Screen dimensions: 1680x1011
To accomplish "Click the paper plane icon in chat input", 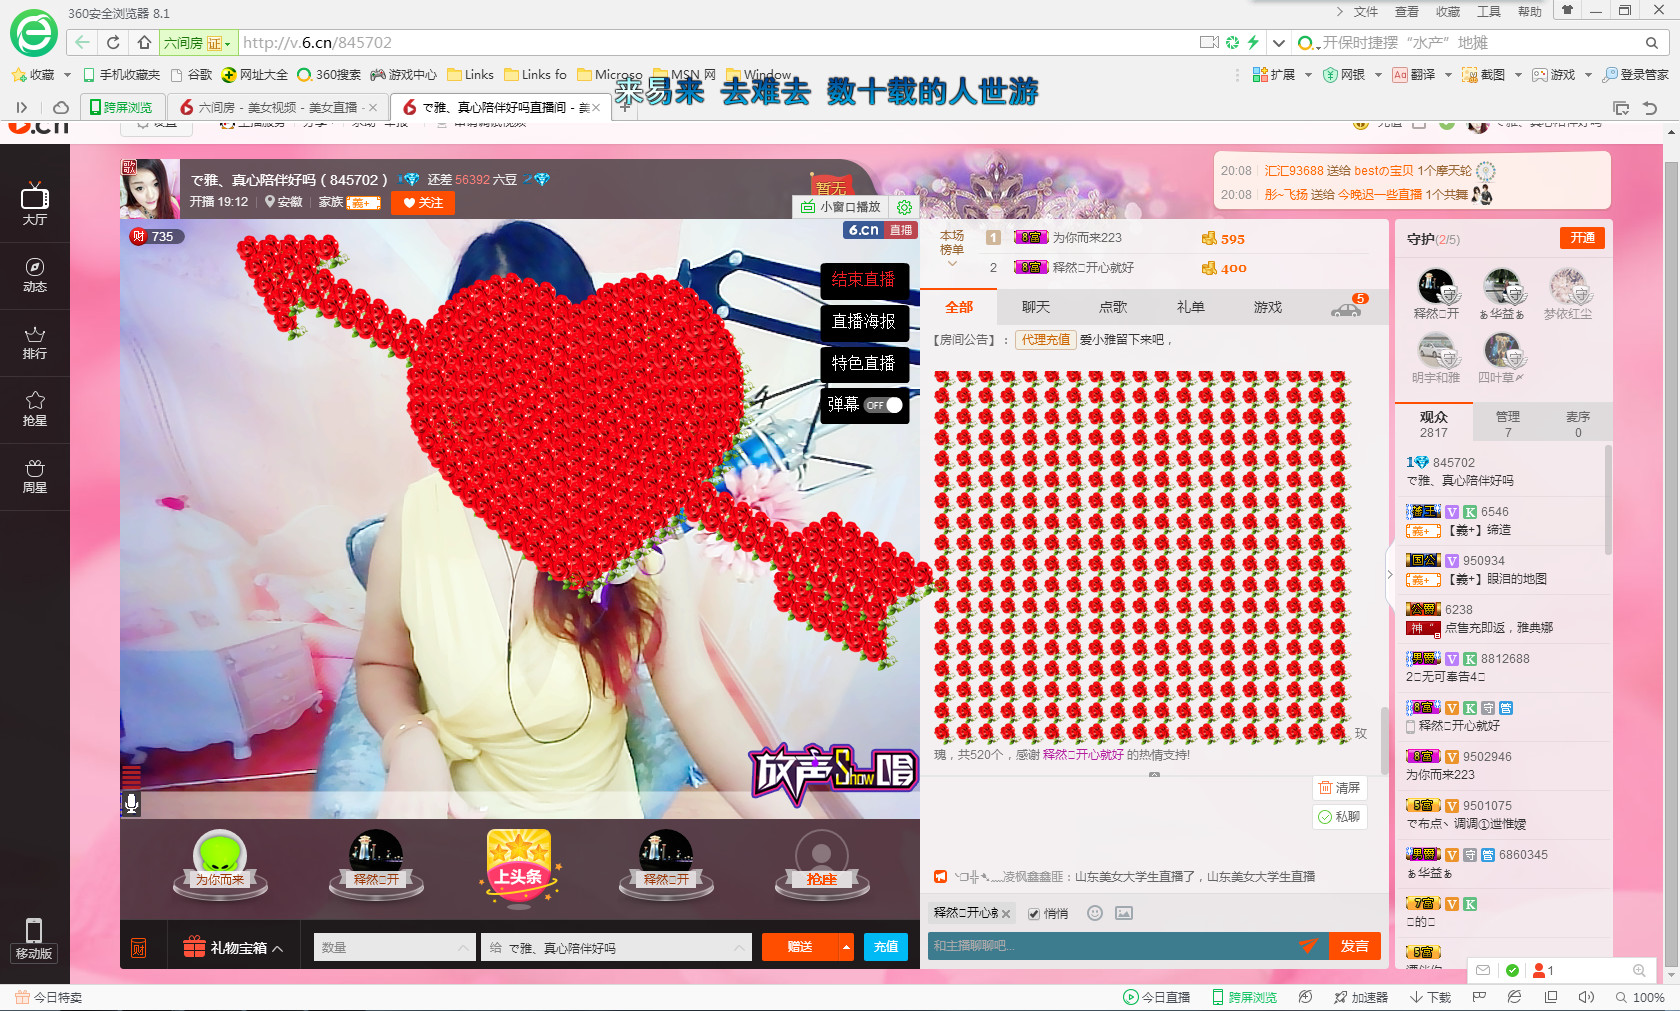I will (x=1309, y=945).
